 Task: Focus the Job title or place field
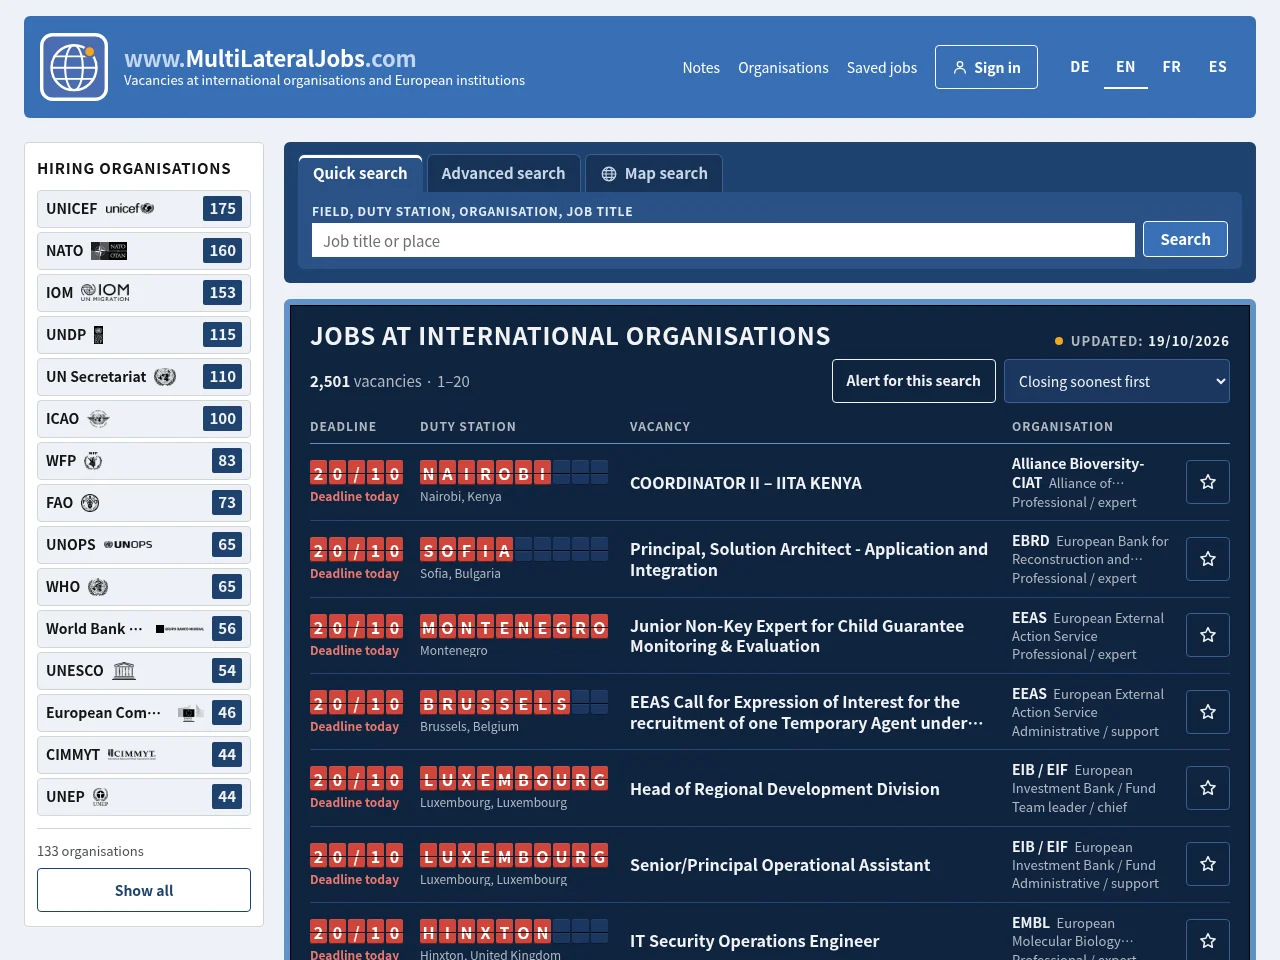[x=723, y=240]
